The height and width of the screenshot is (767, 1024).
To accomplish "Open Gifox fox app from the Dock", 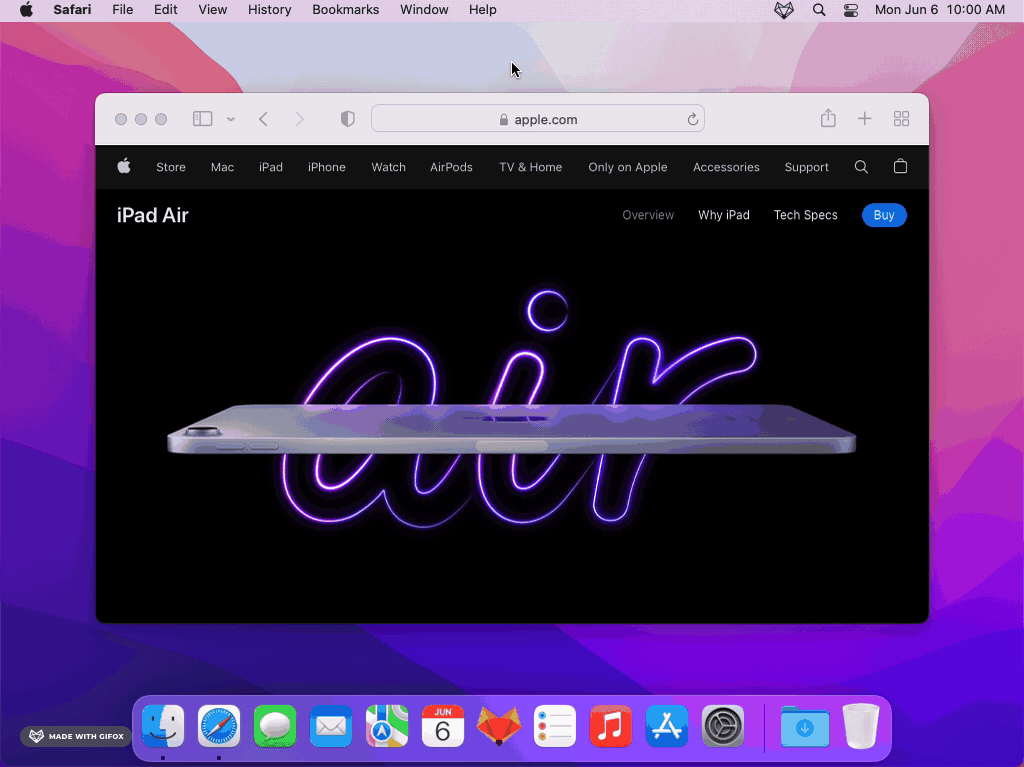I will (x=499, y=726).
